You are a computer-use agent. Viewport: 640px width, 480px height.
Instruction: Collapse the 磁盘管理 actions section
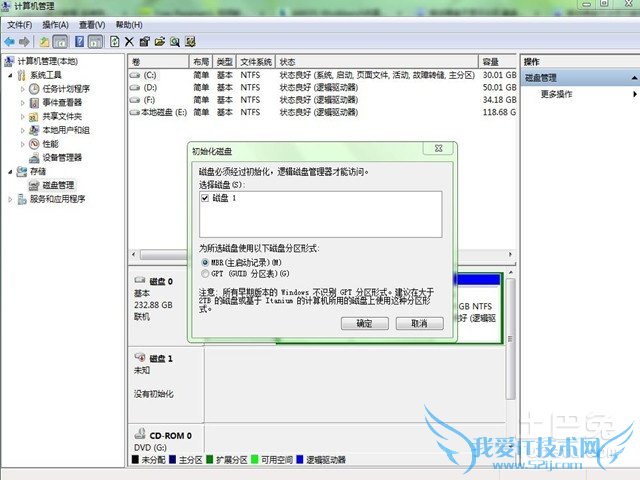click(x=634, y=78)
